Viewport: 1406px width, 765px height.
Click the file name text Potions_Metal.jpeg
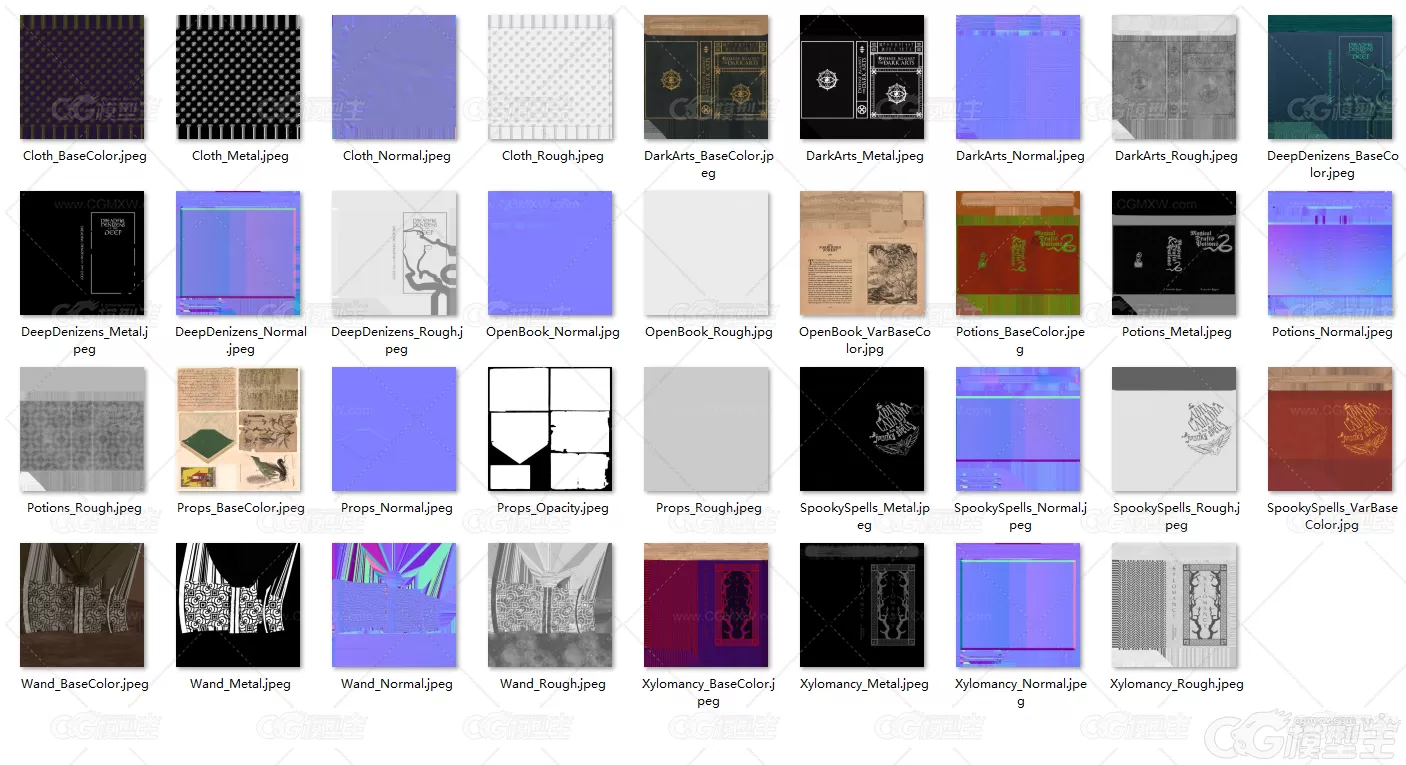(x=1177, y=332)
